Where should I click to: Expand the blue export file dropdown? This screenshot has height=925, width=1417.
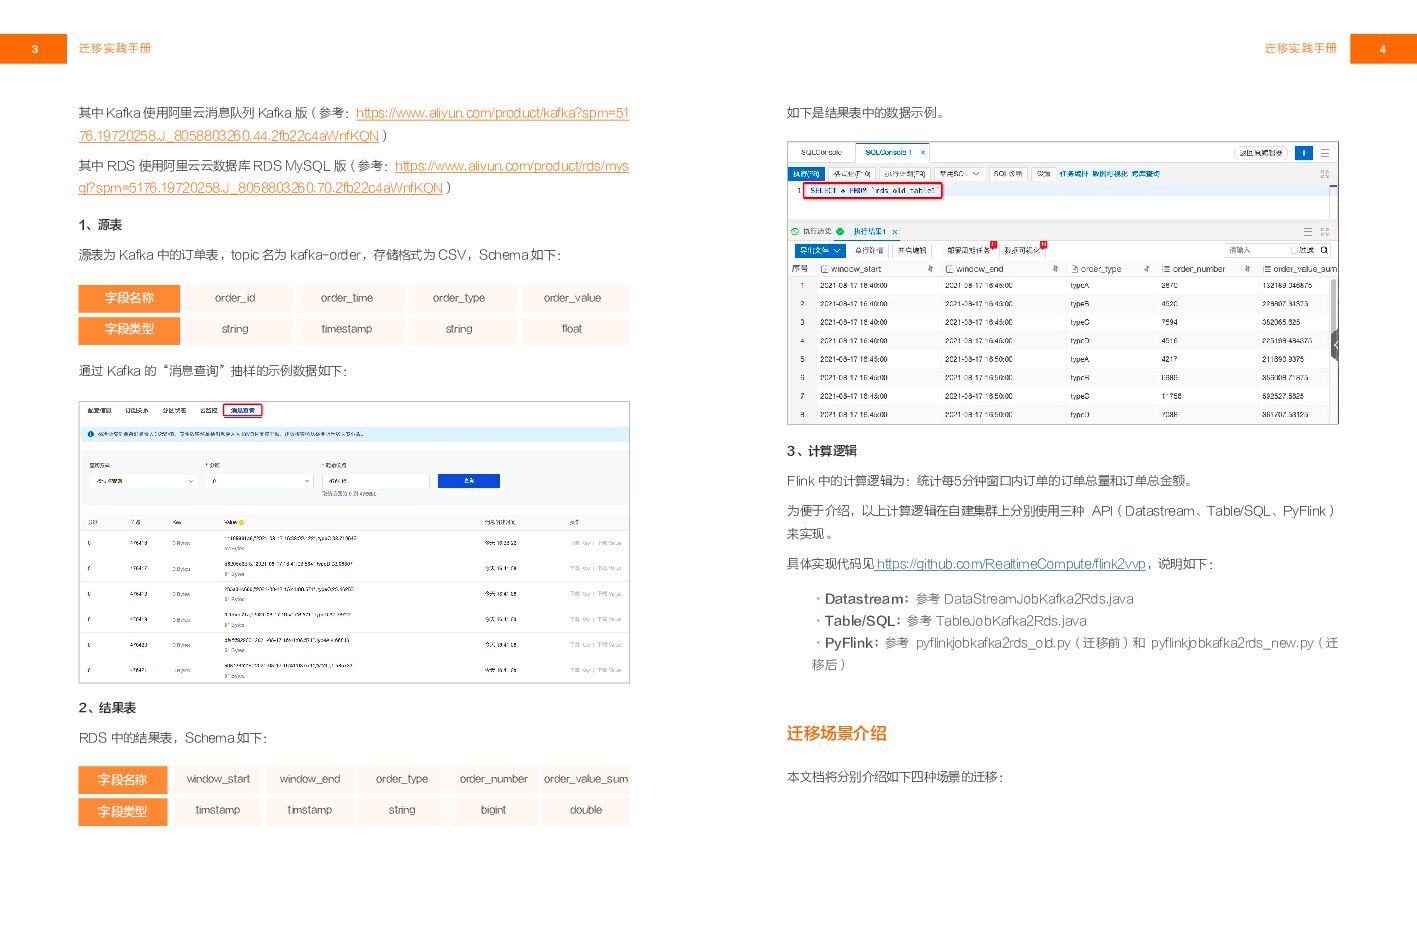point(820,250)
